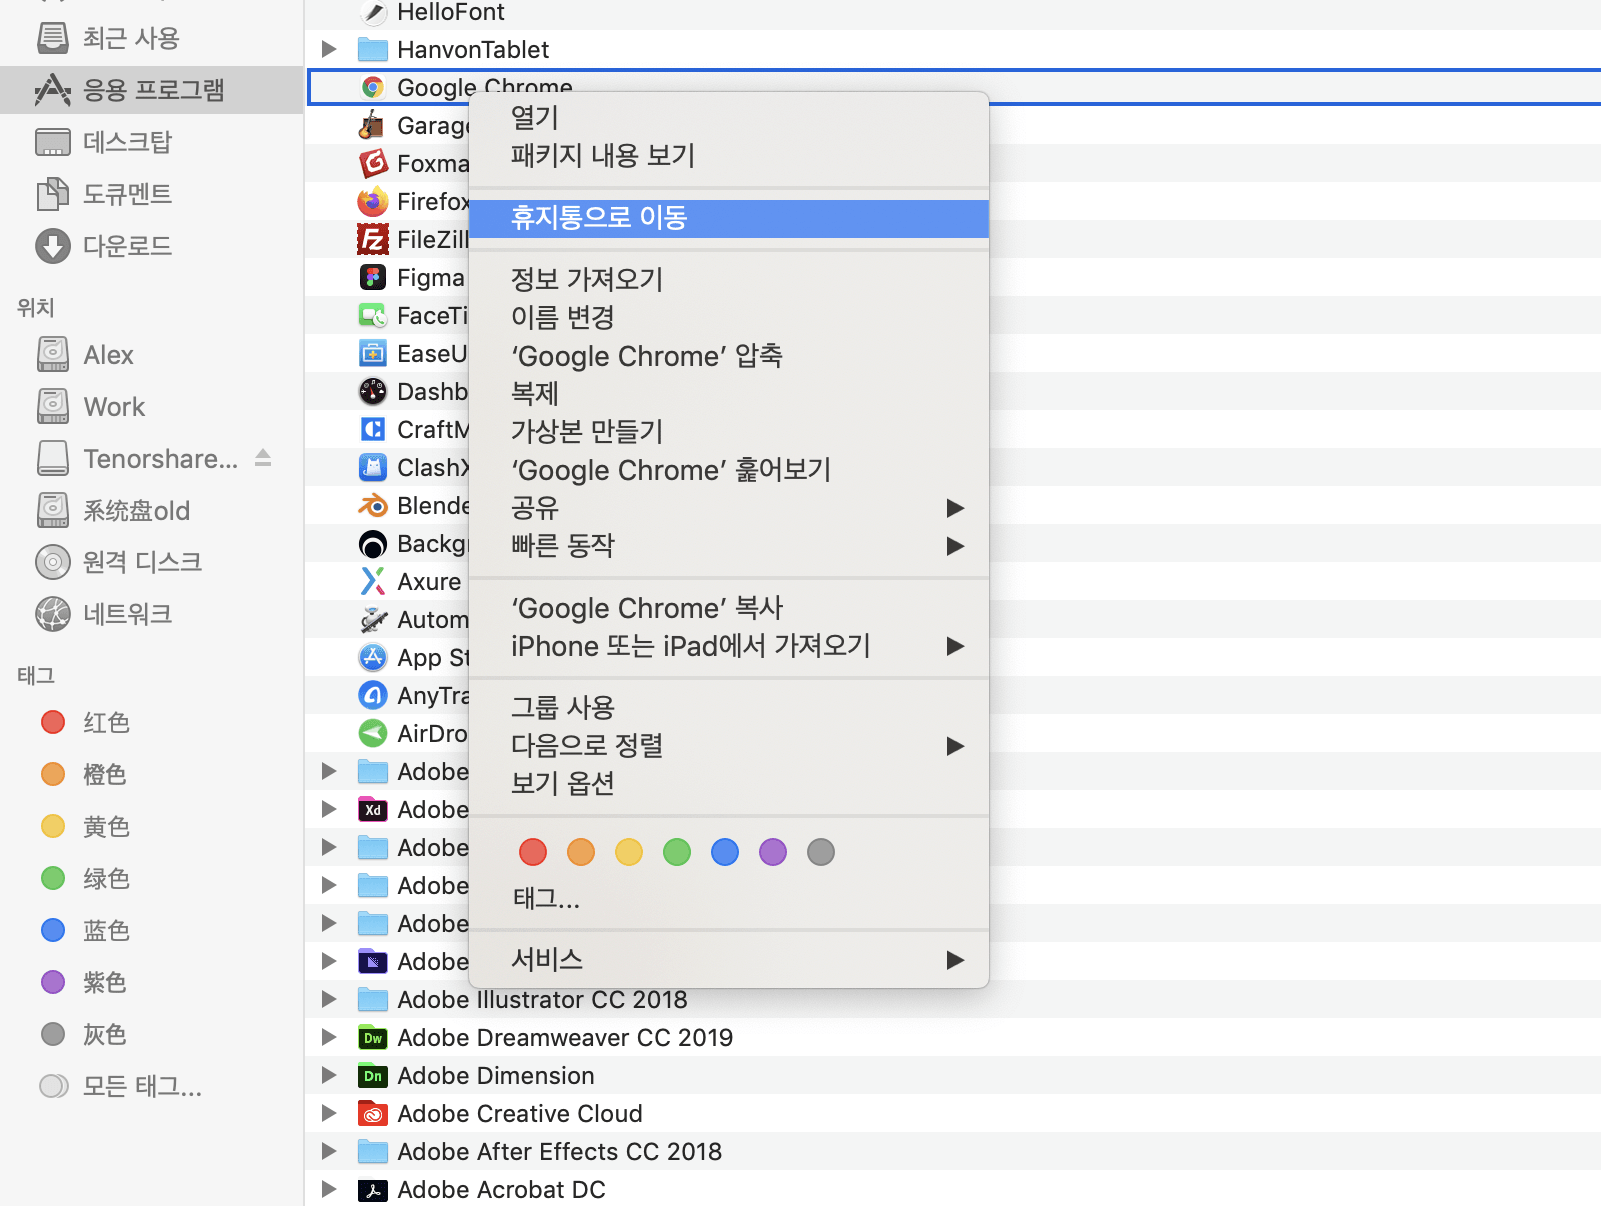Click the Foxmail app icon

(x=373, y=164)
